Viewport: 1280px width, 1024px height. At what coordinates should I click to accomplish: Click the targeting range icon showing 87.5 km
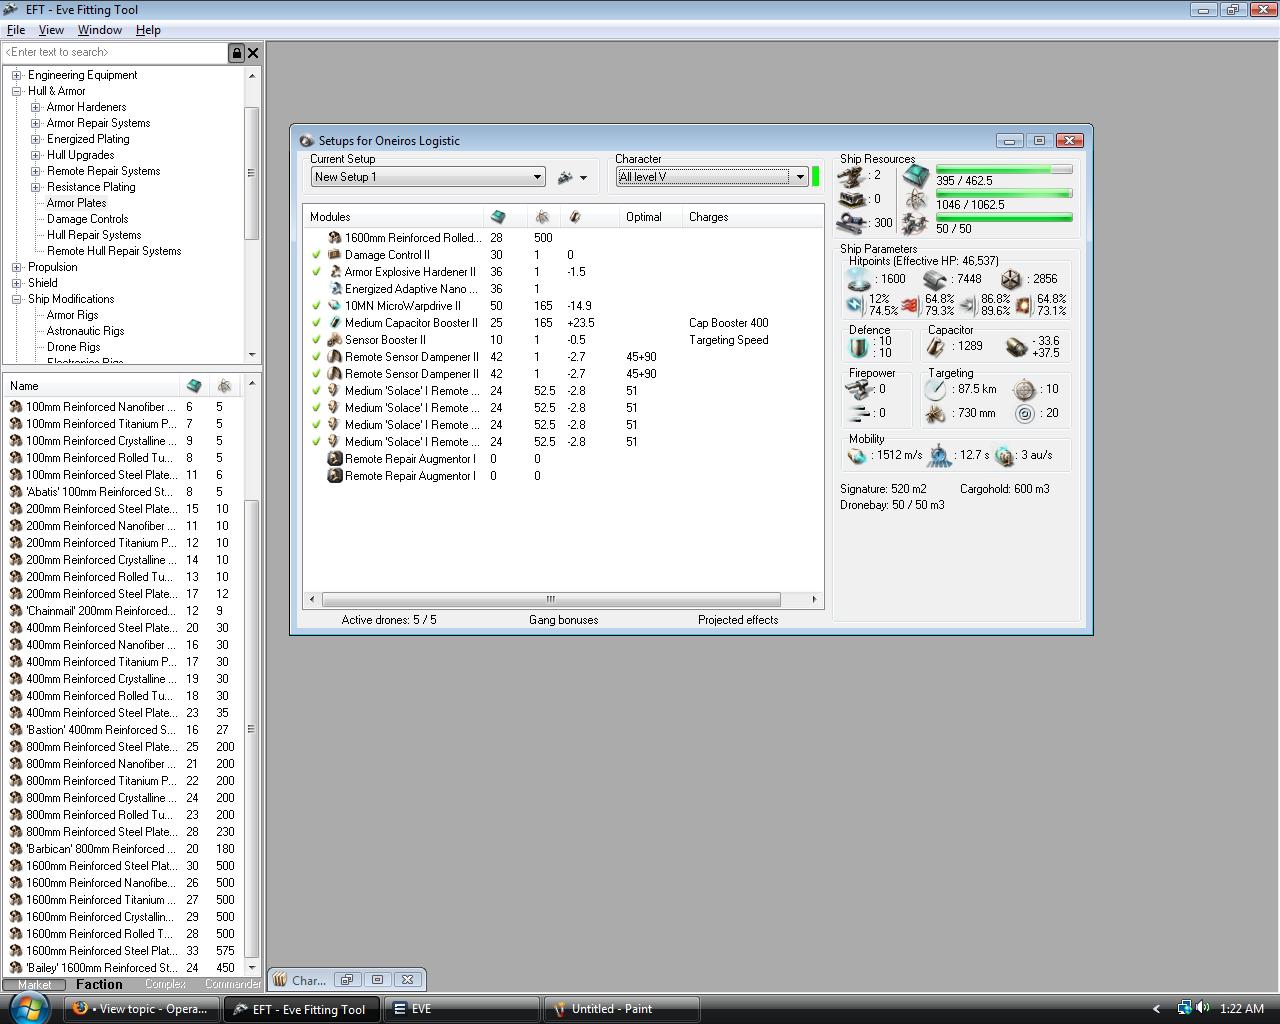pyautogui.click(x=936, y=389)
